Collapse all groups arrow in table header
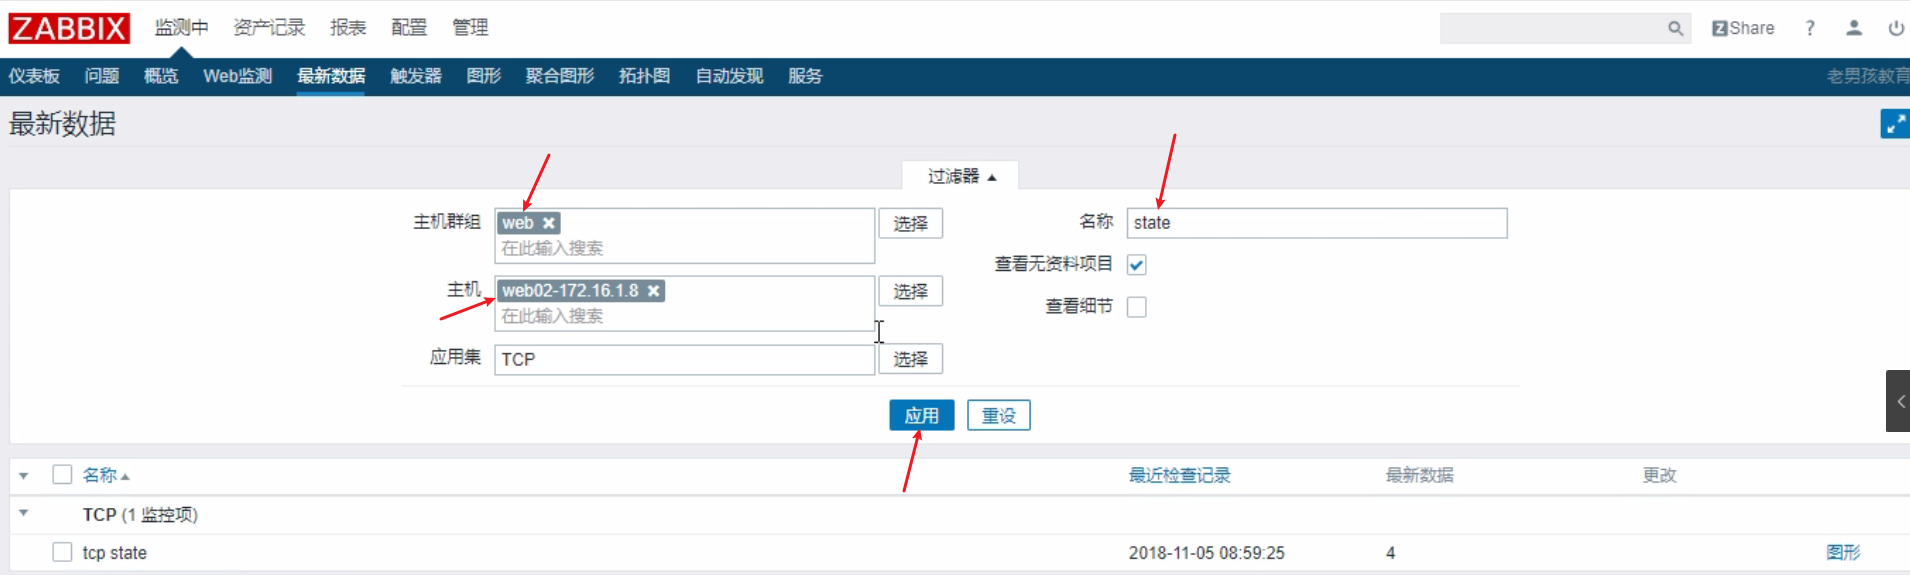Image resolution: width=1910 pixels, height=575 pixels. click(24, 476)
